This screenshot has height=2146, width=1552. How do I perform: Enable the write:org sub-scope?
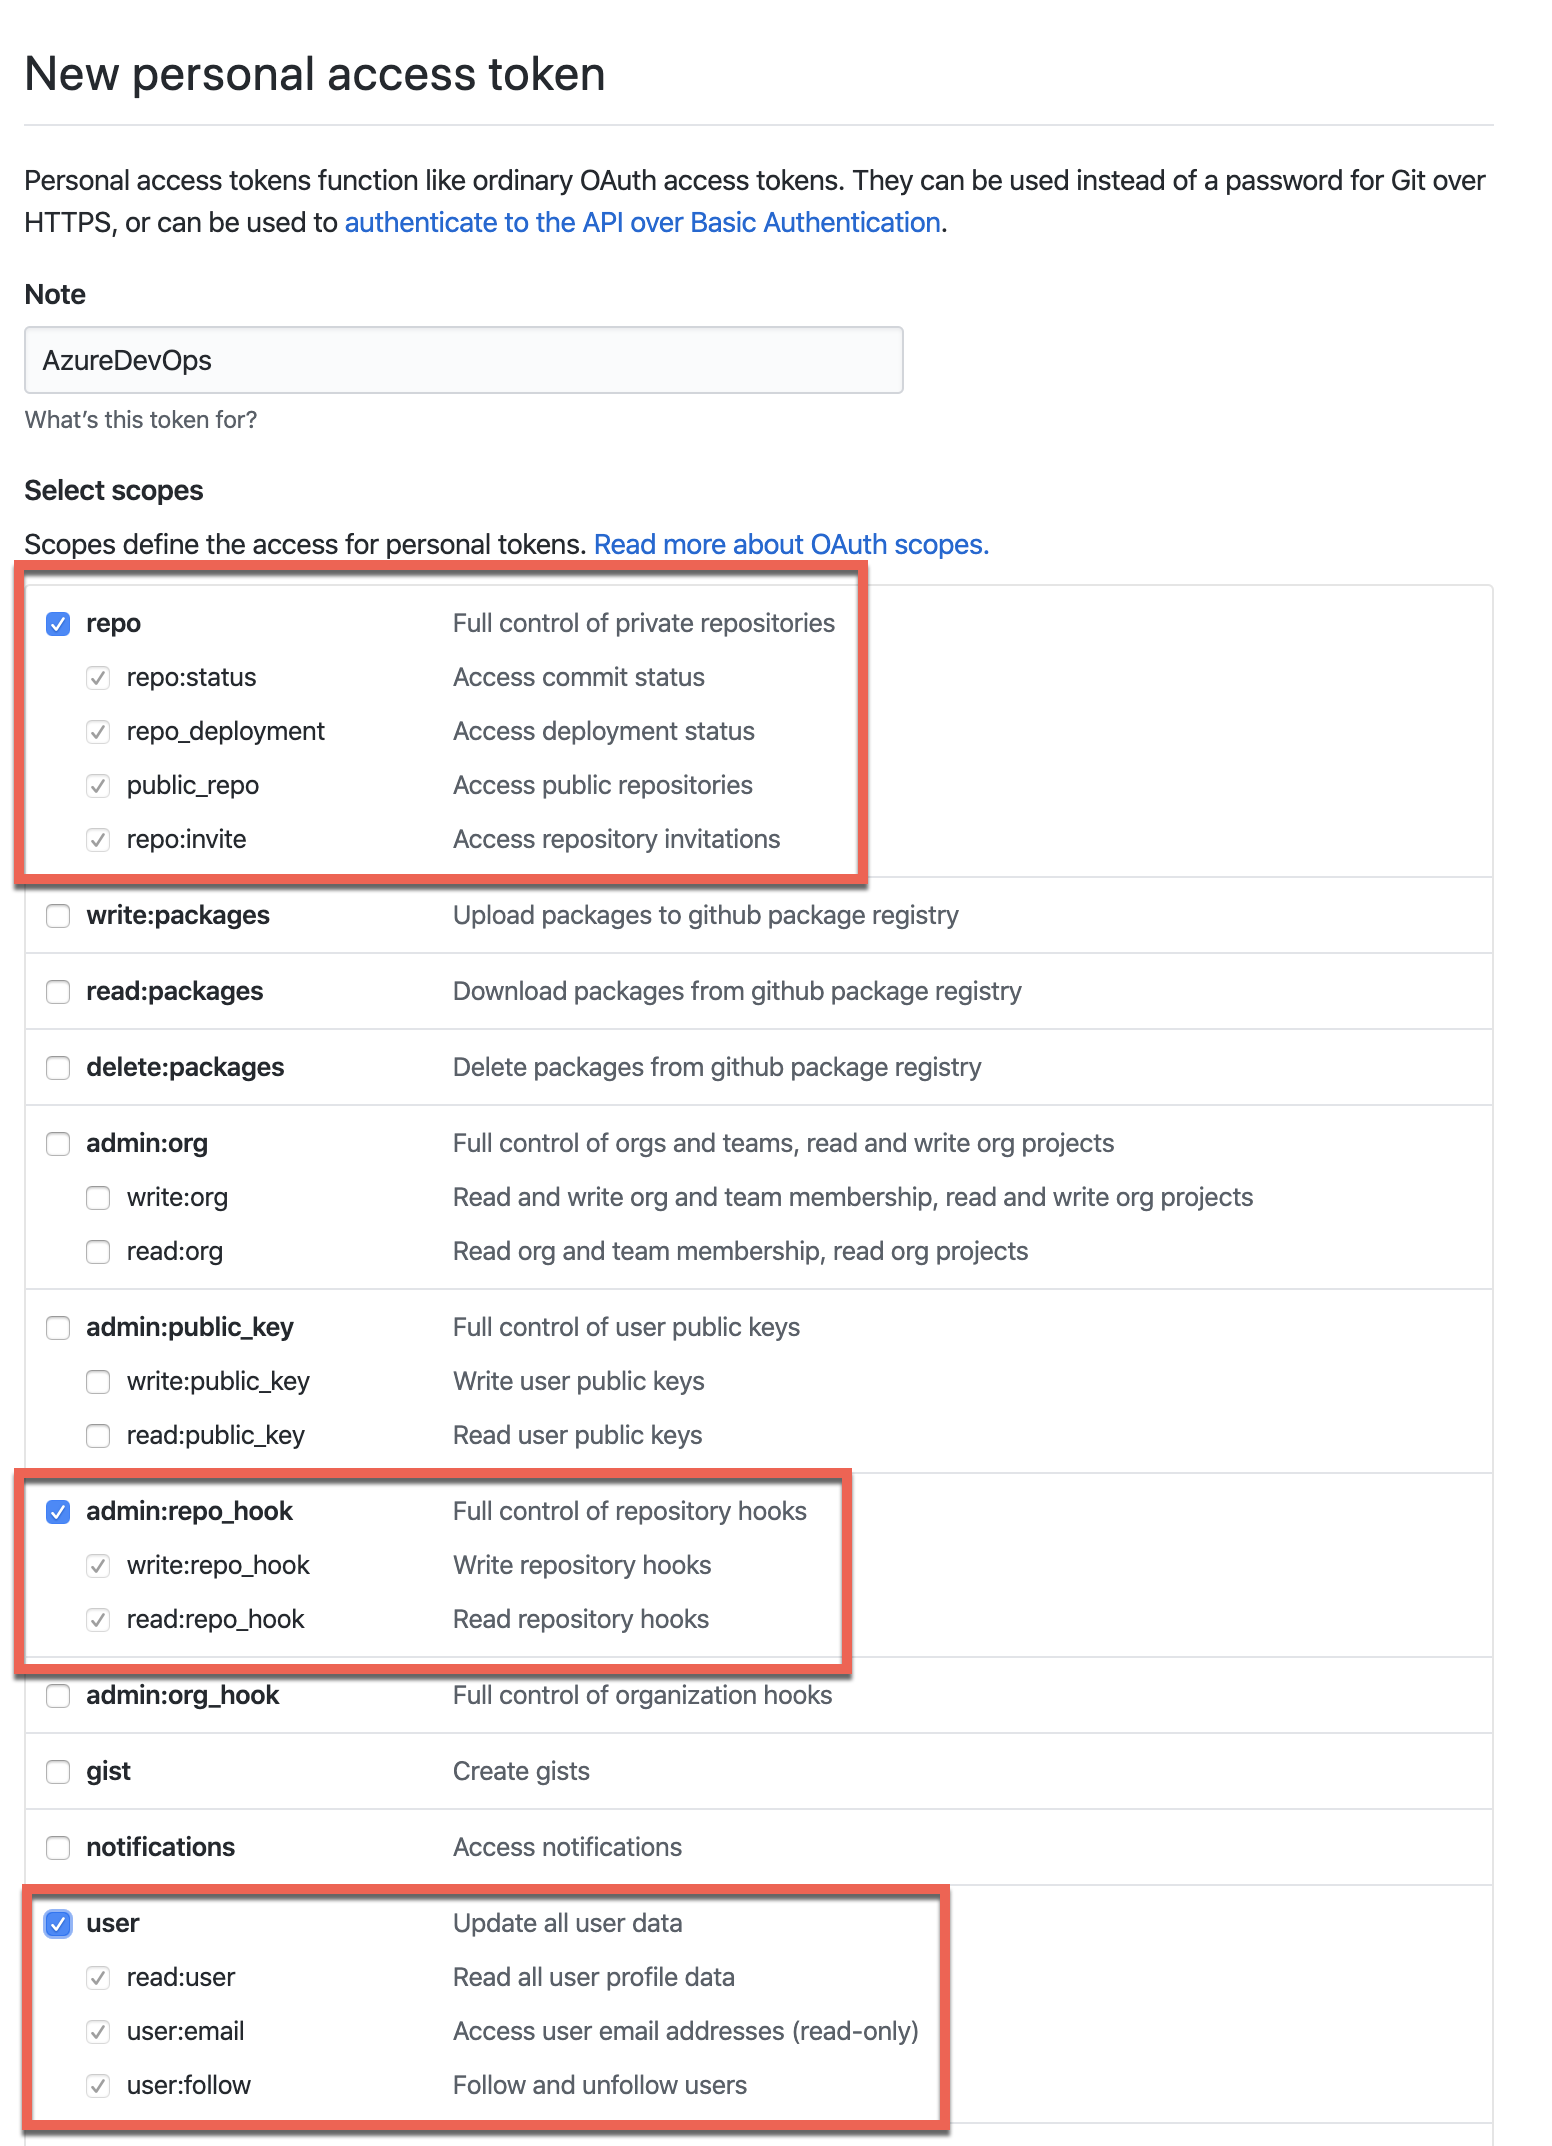pyautogui.click(x=98, y=1198)
